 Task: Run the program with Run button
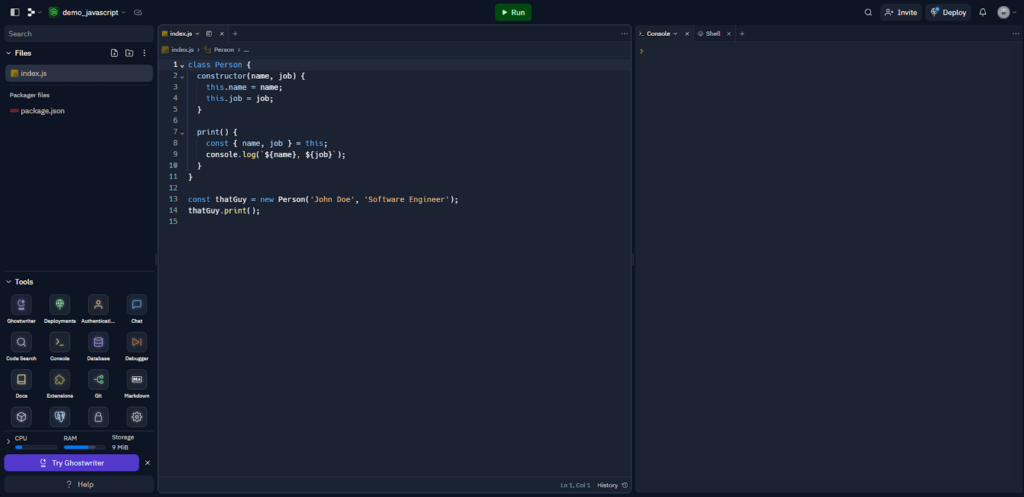(x=513, y=12)
